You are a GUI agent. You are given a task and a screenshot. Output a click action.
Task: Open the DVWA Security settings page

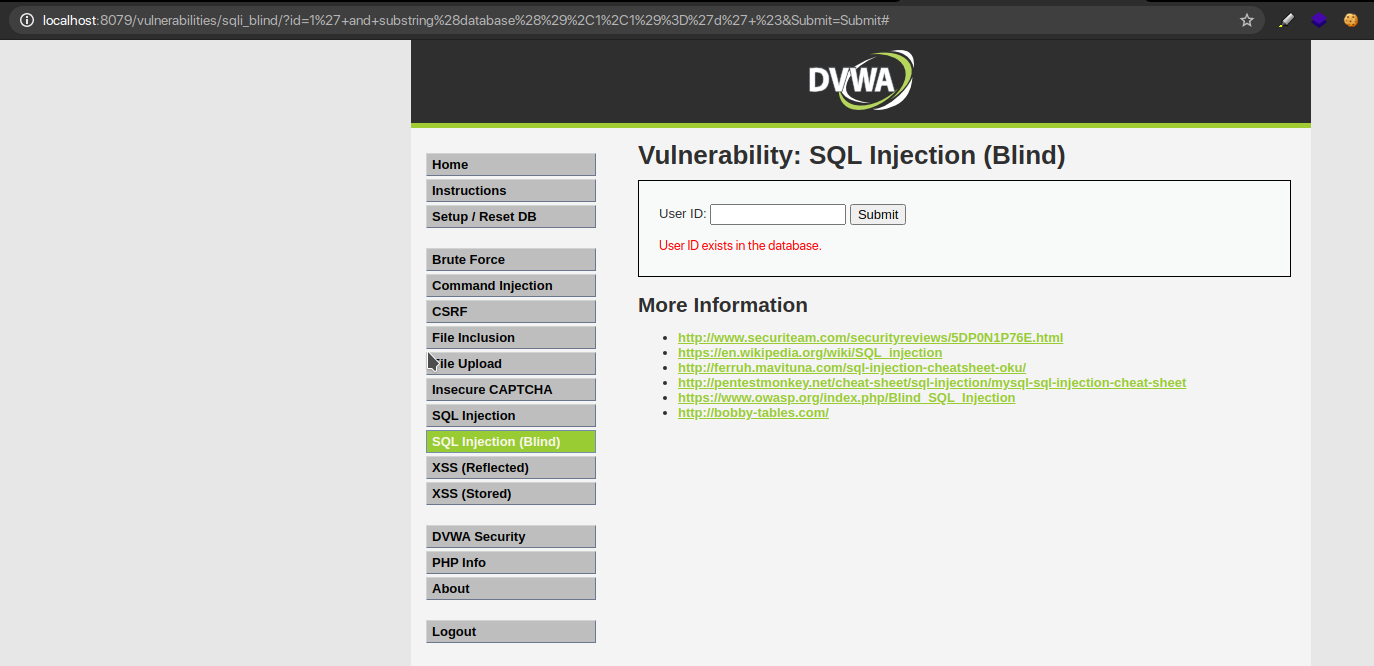click(511, 537)
